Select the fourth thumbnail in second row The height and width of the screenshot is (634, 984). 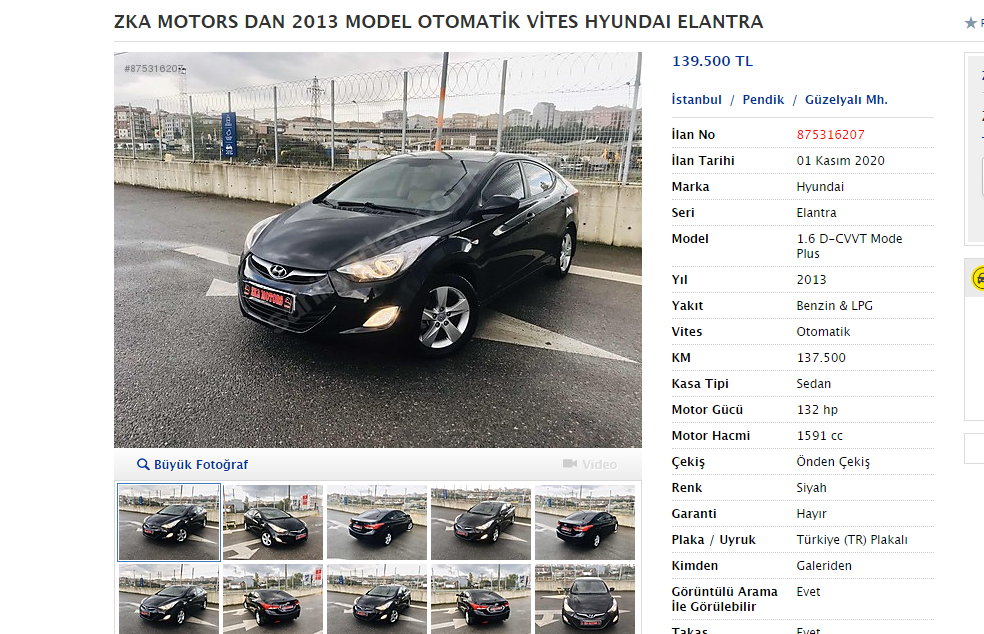[x=481, y=599]
